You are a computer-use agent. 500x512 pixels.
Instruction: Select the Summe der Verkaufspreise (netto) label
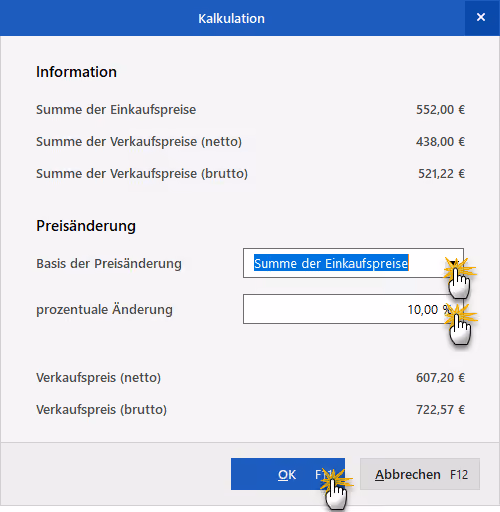[x=139, y=142]
